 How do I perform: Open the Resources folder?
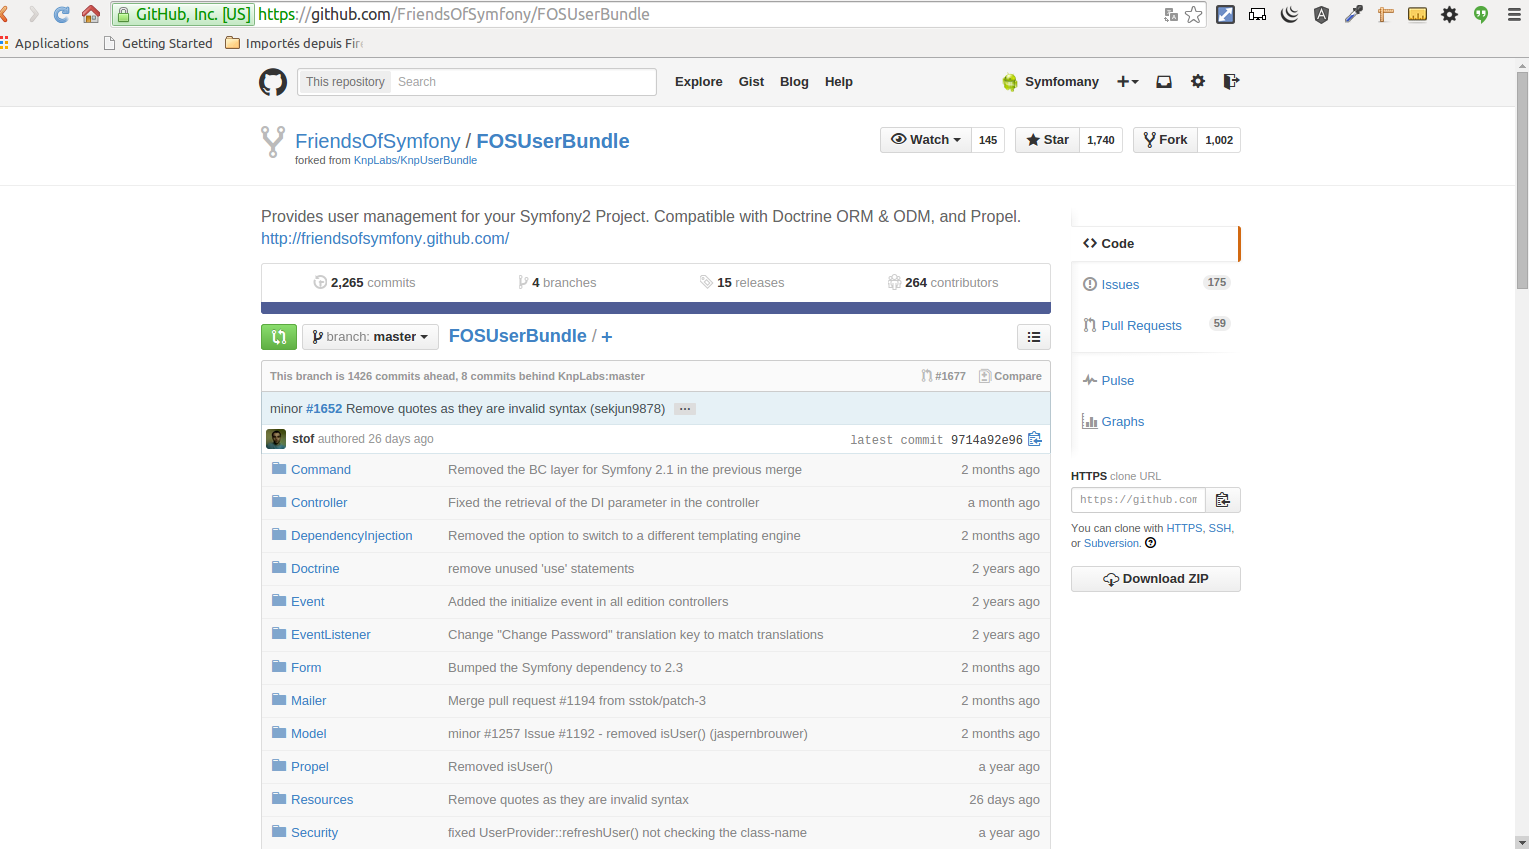[x=322, y=800]
